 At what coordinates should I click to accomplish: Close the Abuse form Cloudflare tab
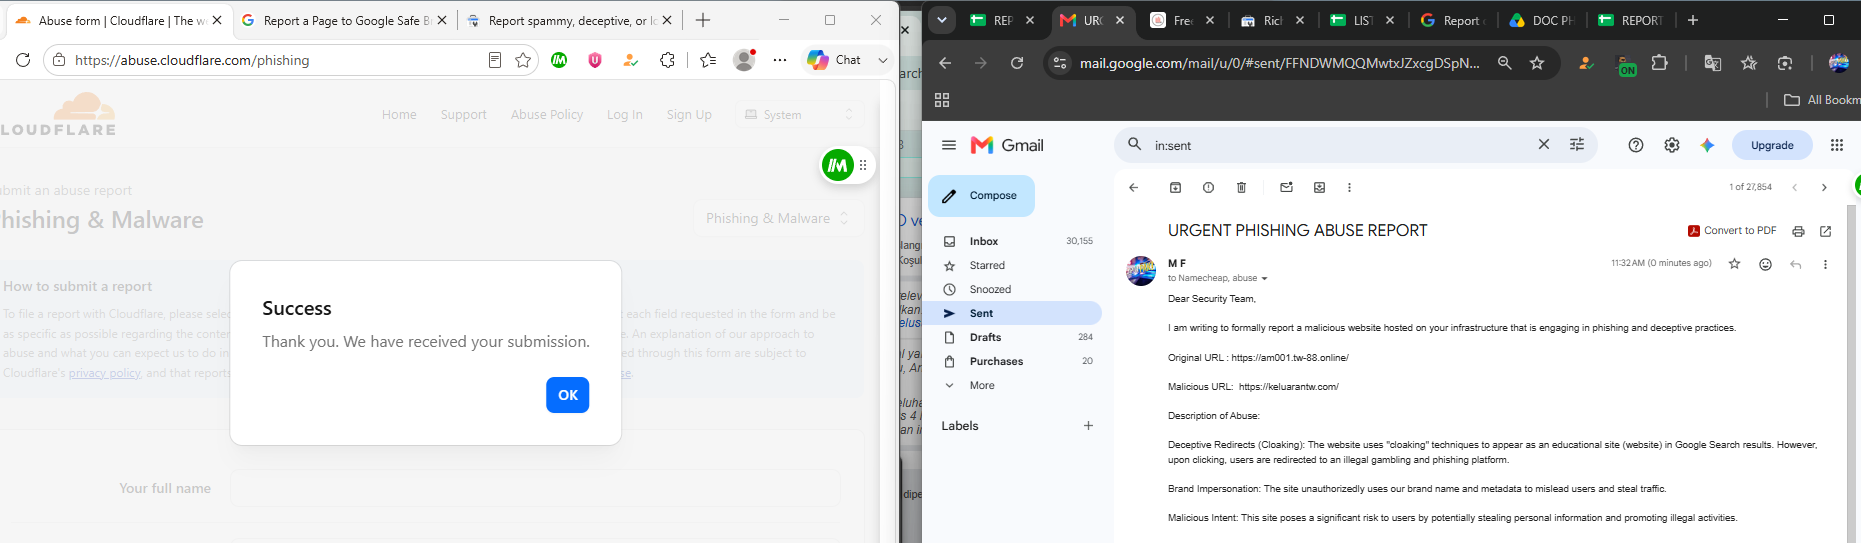[x=217, y=20]
